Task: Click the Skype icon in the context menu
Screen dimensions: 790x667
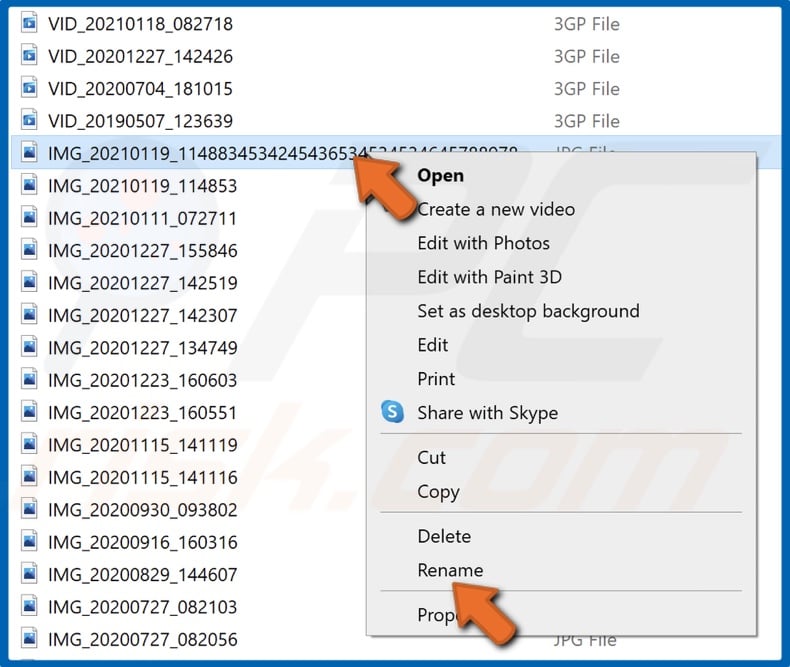Action: [392, 412]
